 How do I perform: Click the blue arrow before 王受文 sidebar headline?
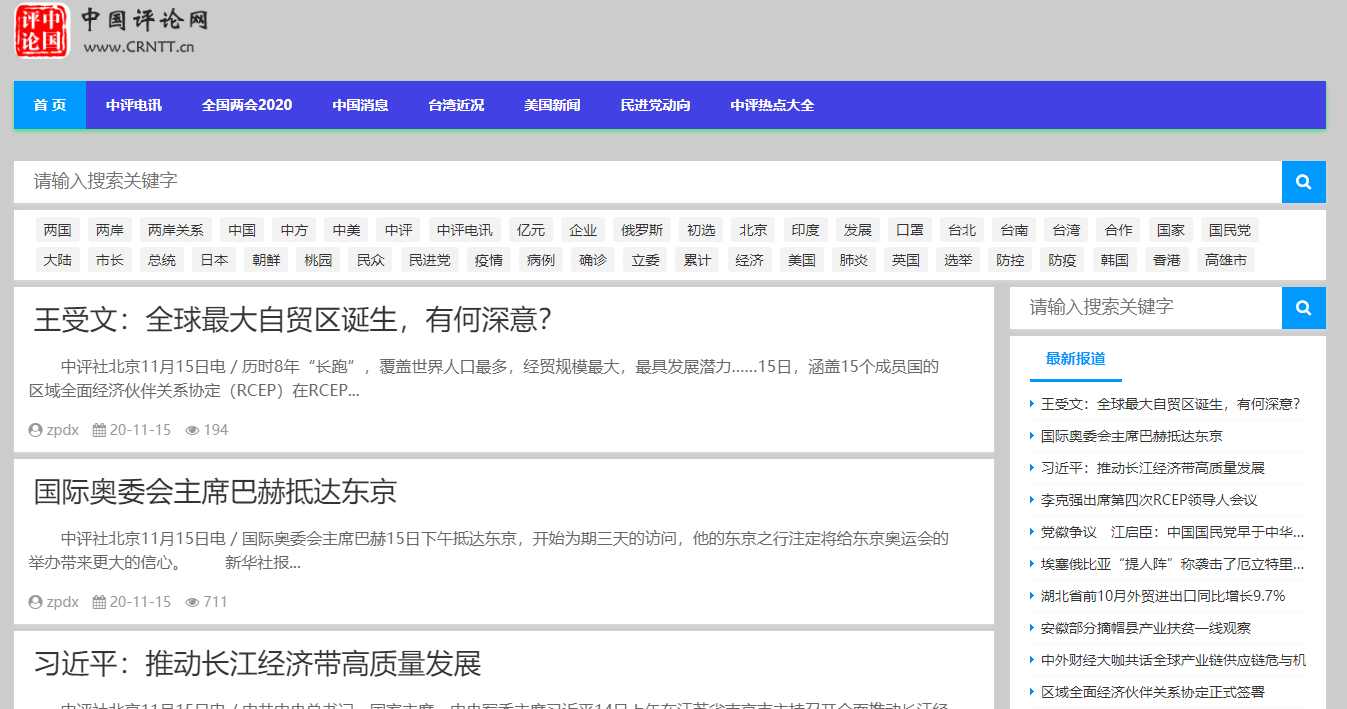(1033, 404)
